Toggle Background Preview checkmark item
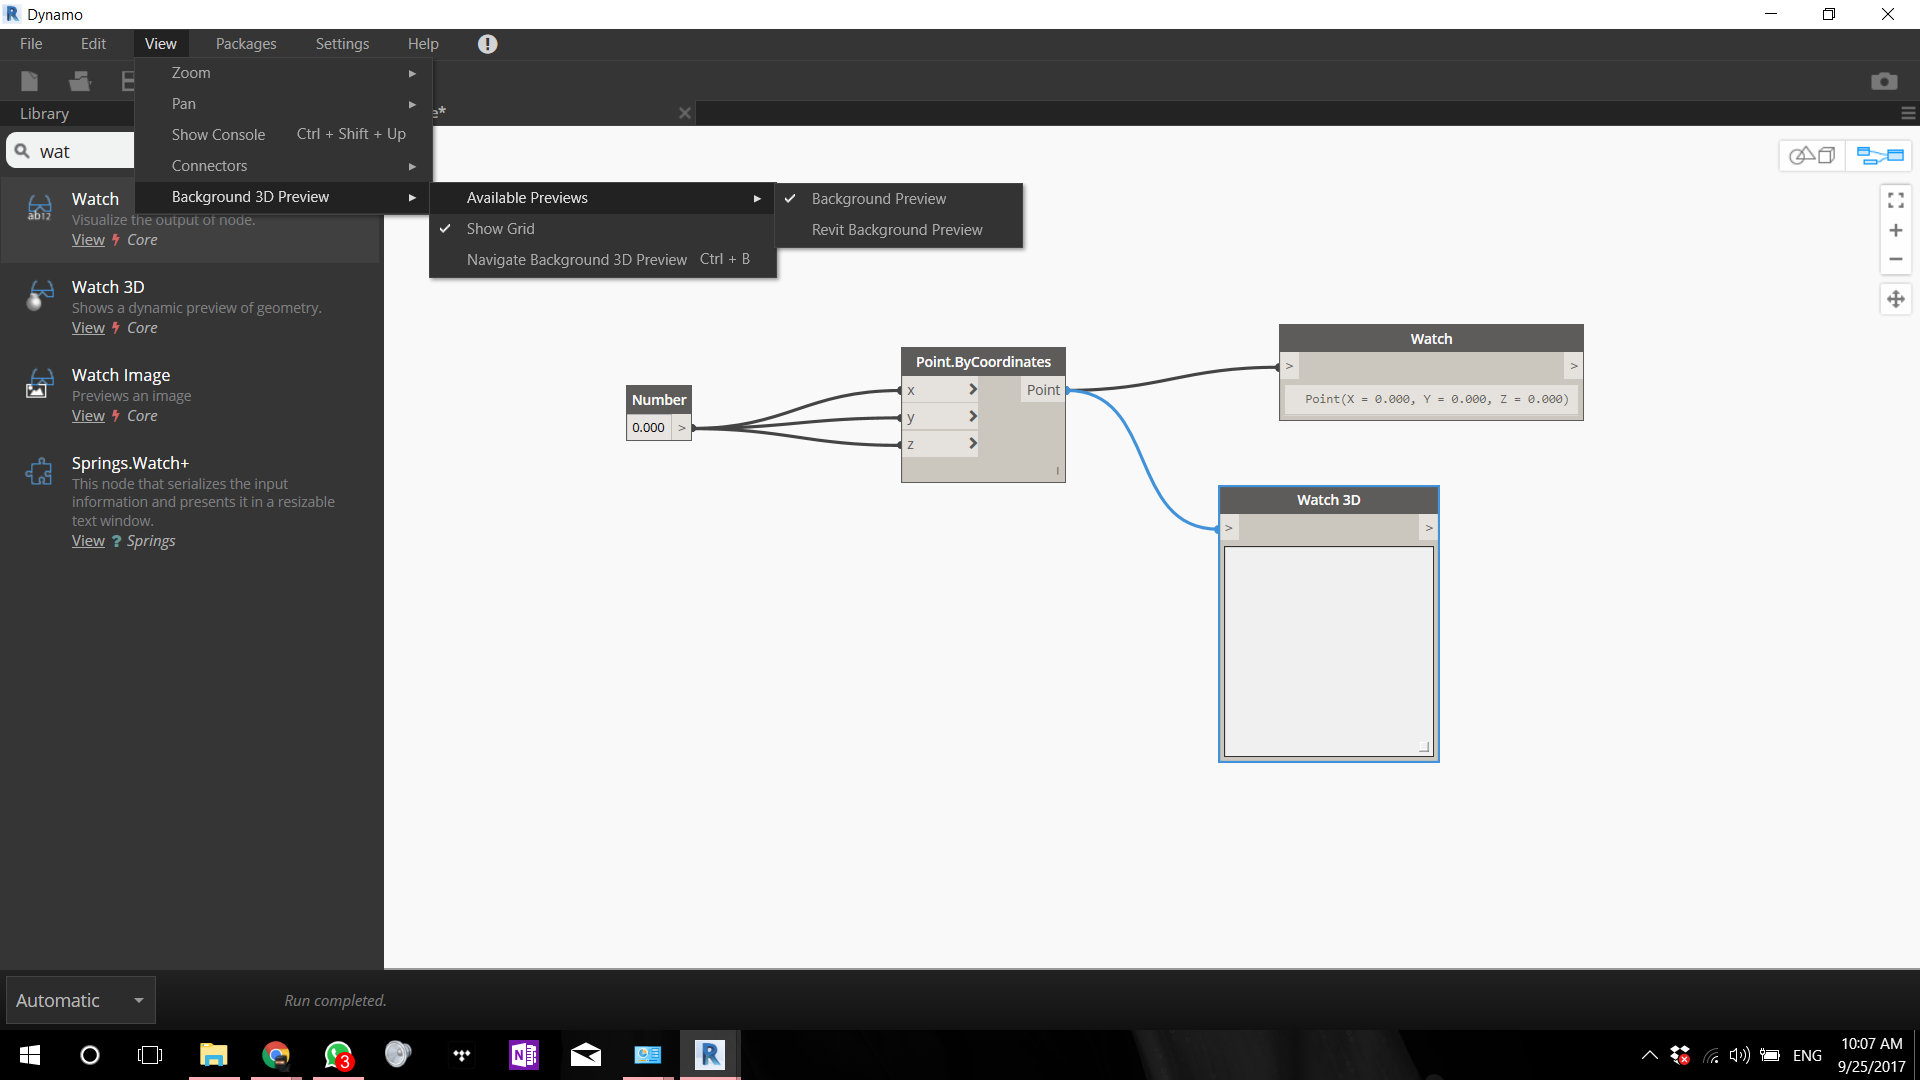1920x1080 pixels. point(898,199)
